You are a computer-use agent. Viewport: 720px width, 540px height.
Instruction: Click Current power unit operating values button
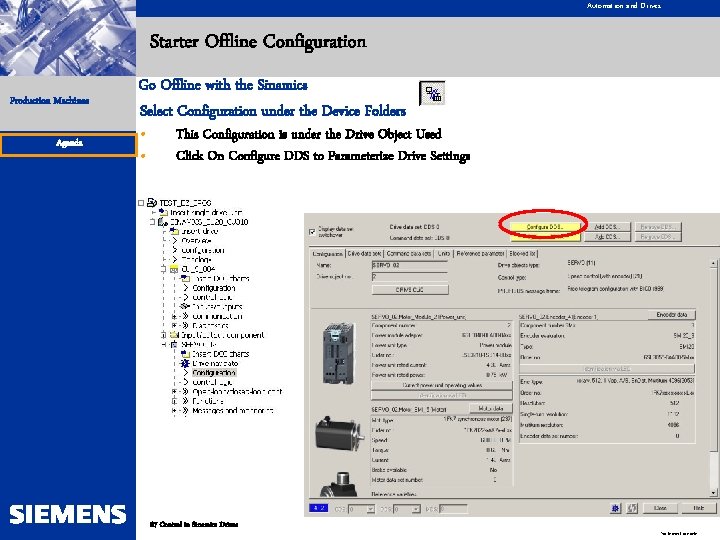point(442,385)
